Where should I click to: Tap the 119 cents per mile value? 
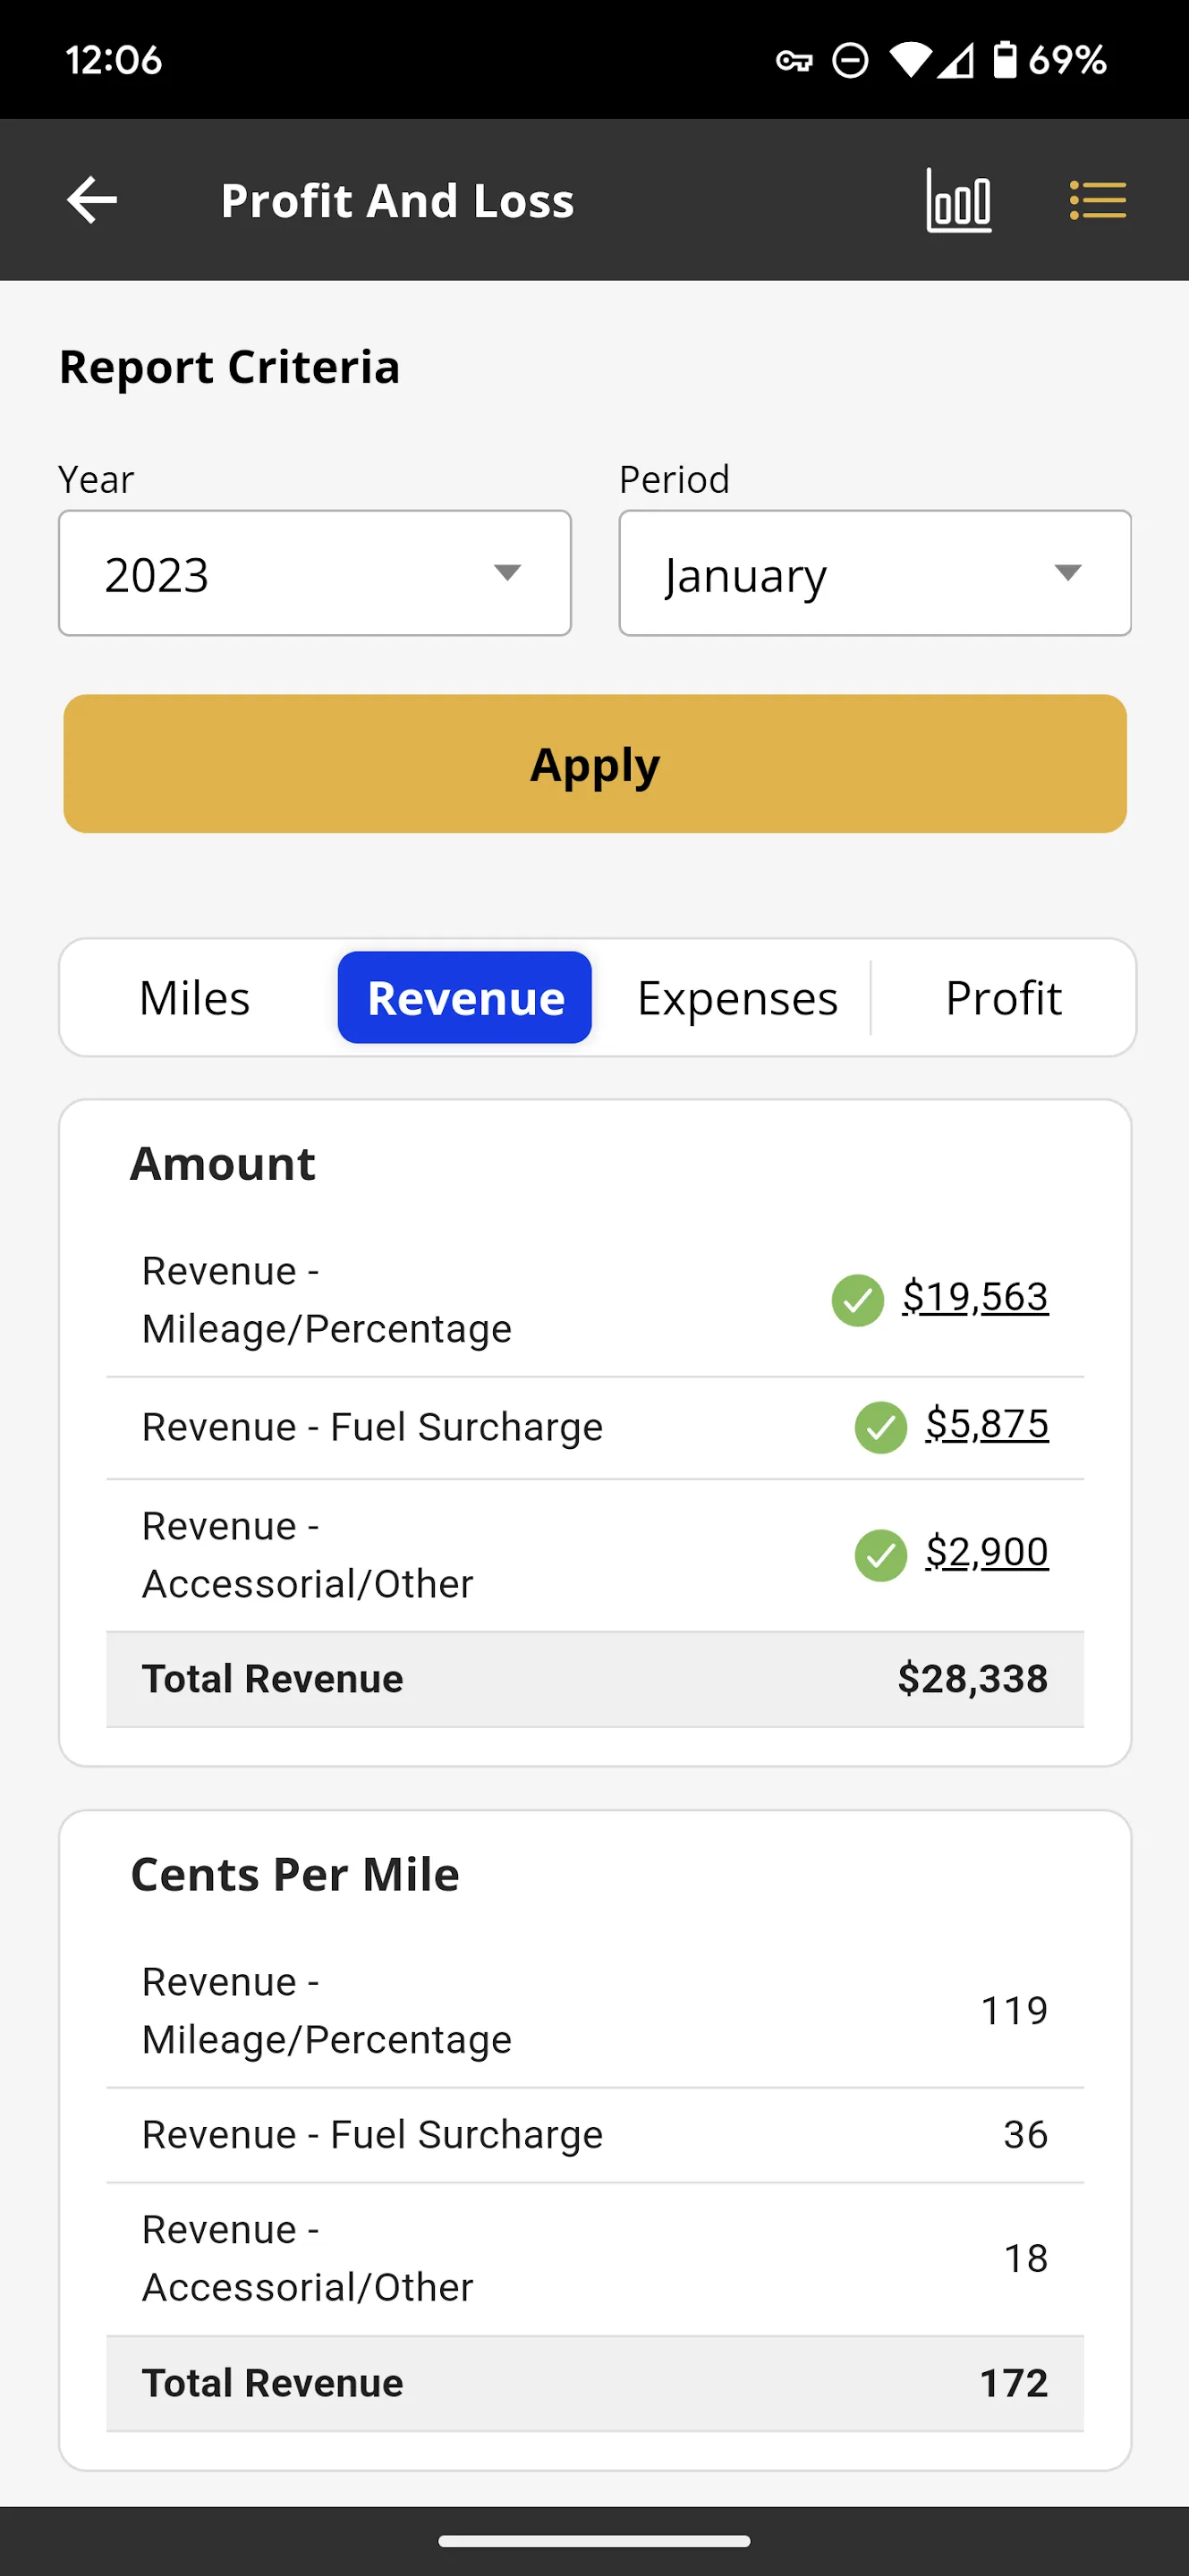(x=1014, y=2011)
